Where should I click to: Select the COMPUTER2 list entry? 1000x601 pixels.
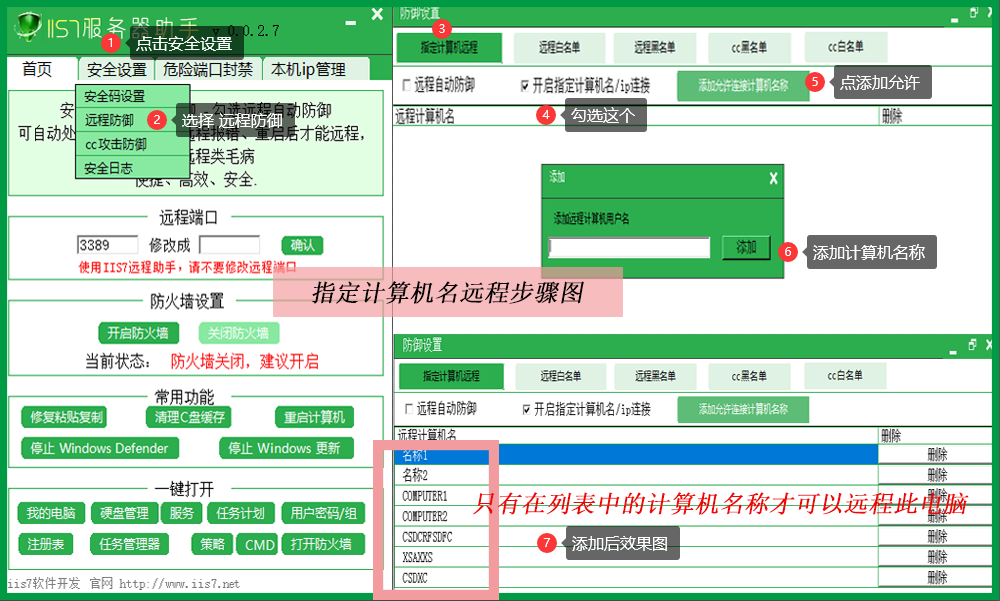pos(636,516)
